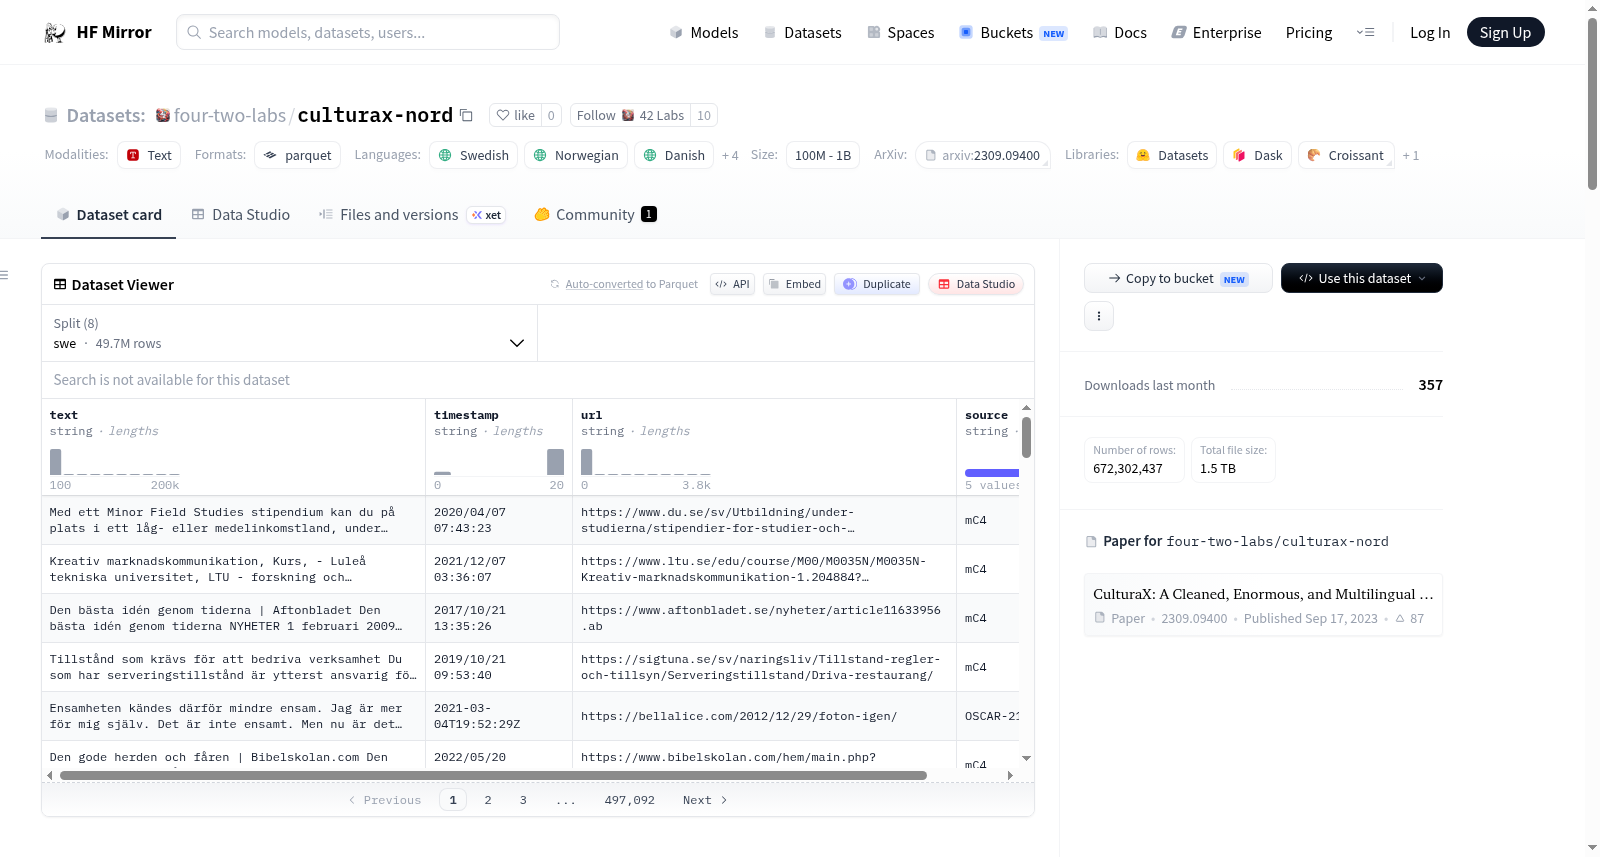
Task: Open the Models nav item
Action: (704, 33)
